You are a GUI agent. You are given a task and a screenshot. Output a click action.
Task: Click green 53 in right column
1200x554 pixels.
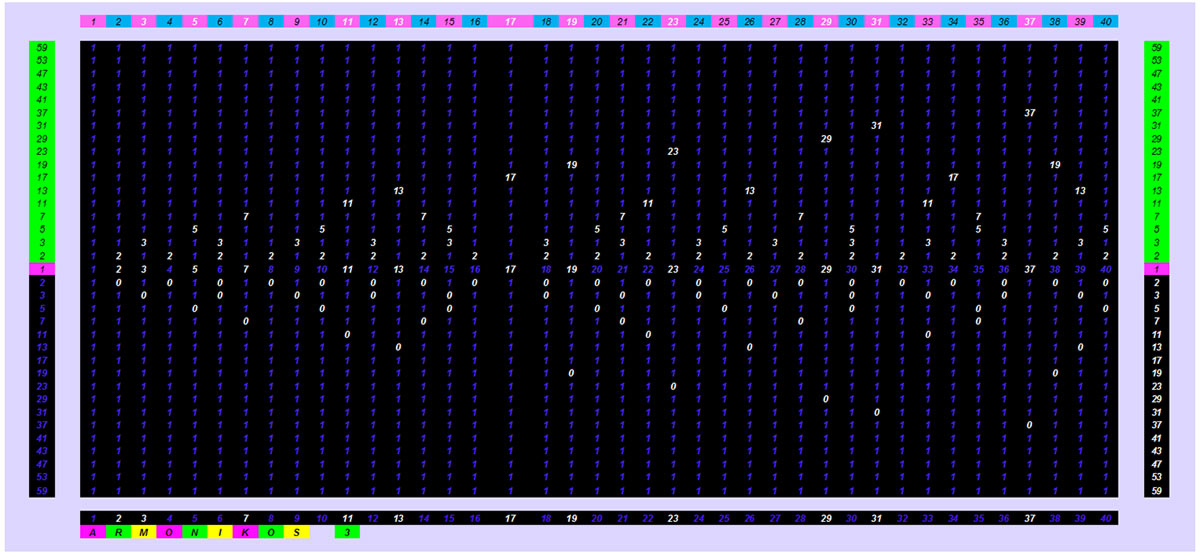click(x=1156, y=60)
